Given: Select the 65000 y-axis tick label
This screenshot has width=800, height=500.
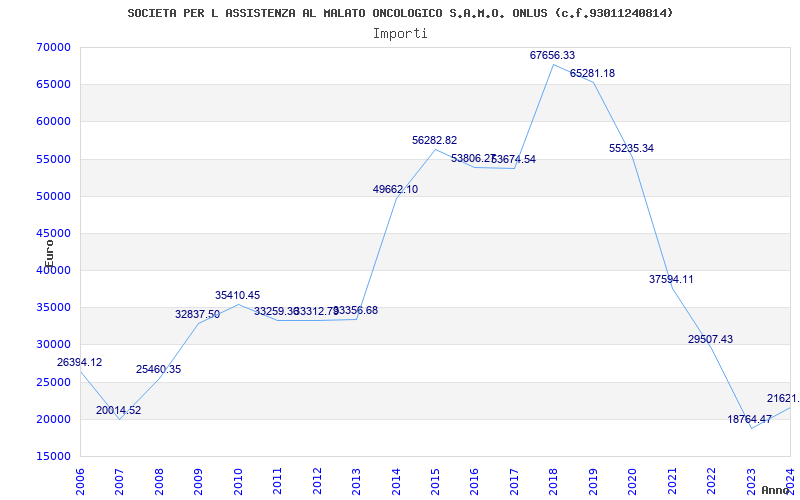Looking at the screenshot, I should (x=54, y=84).
